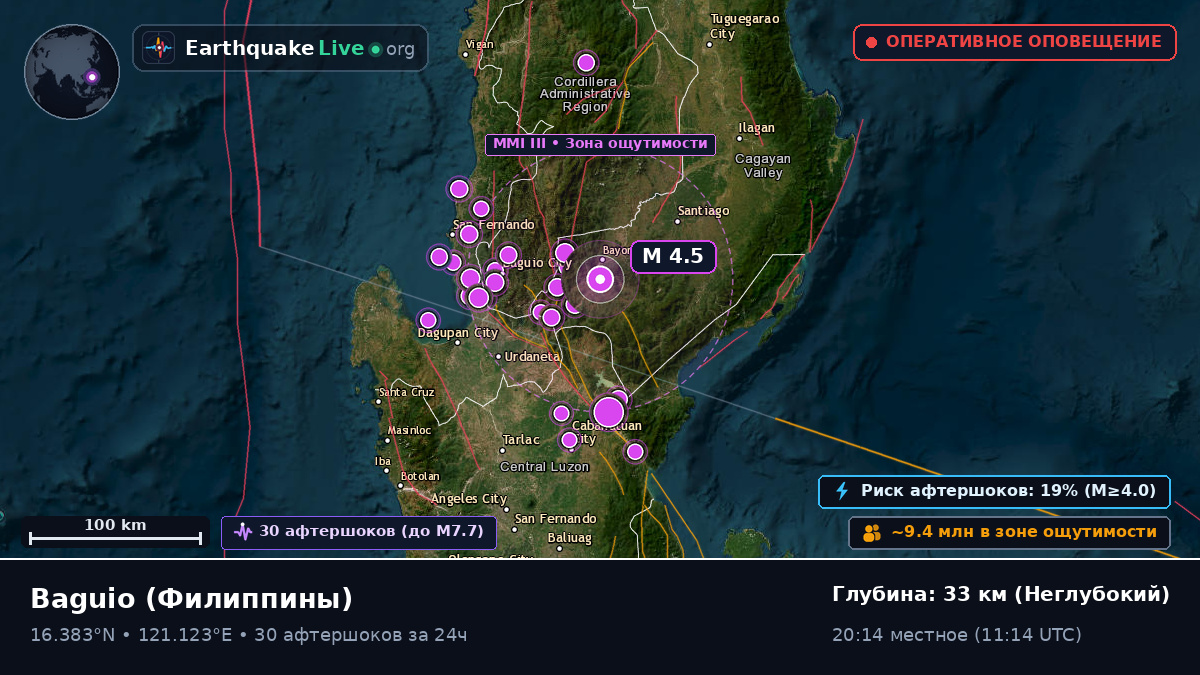
Task: Click the Botolan town label
Action: tap(420, 476)
